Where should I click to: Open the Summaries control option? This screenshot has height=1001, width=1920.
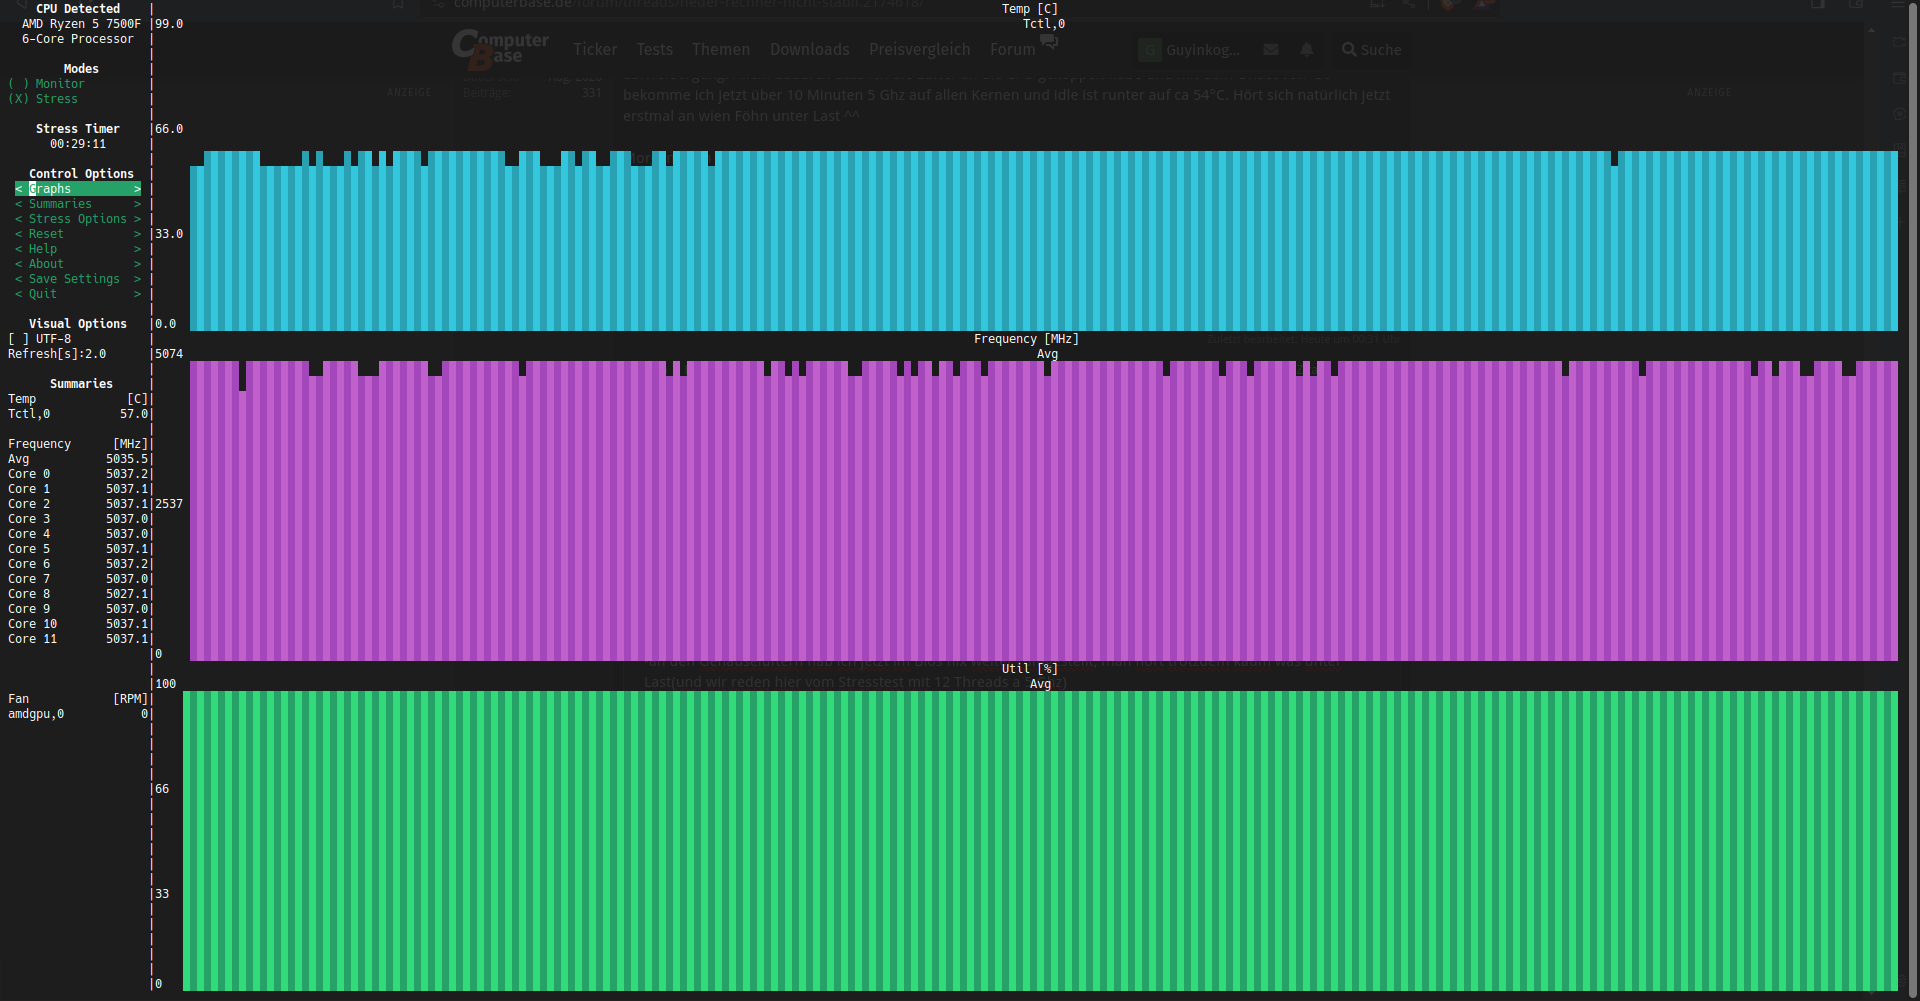point(78,204)
